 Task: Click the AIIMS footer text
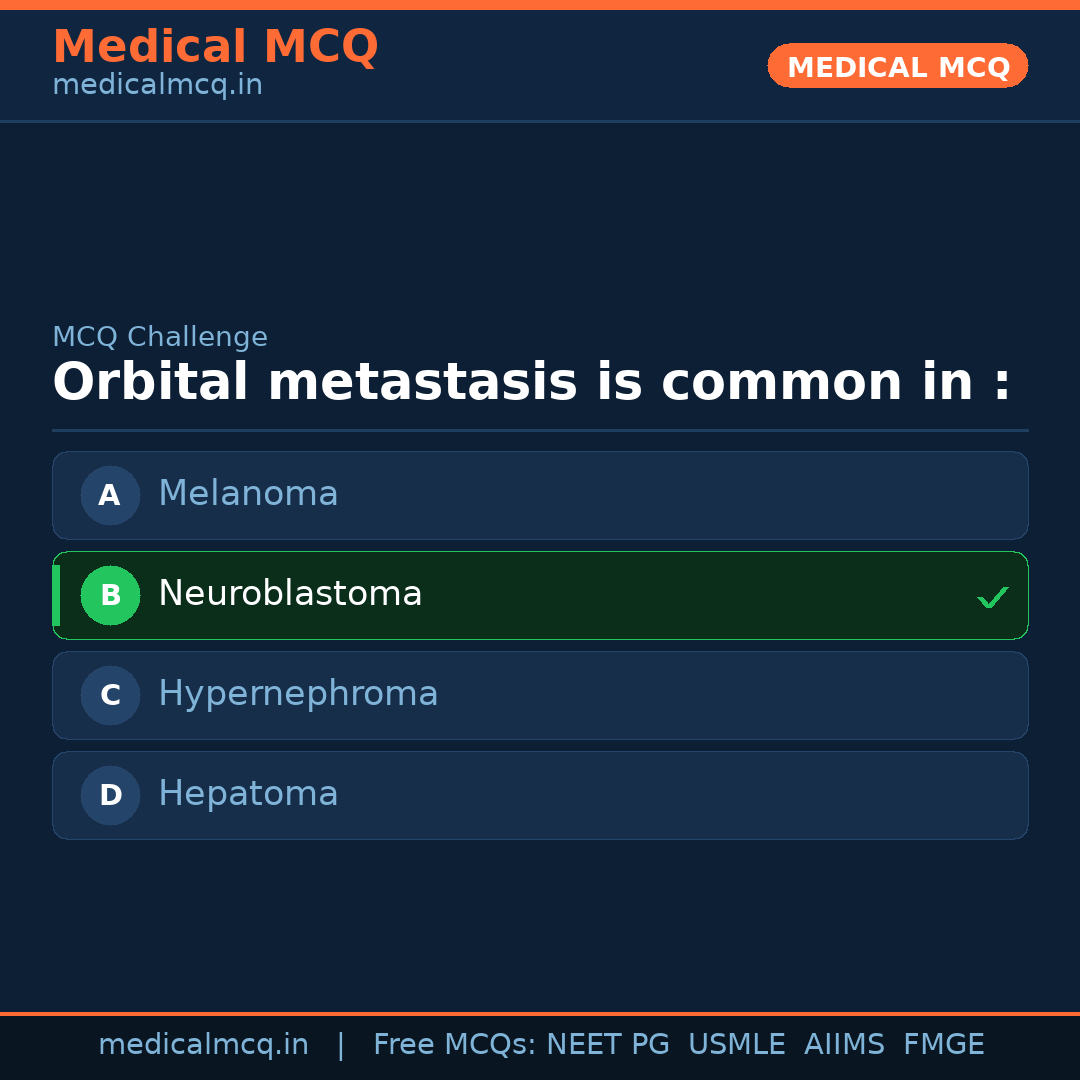coord(844,1045)
